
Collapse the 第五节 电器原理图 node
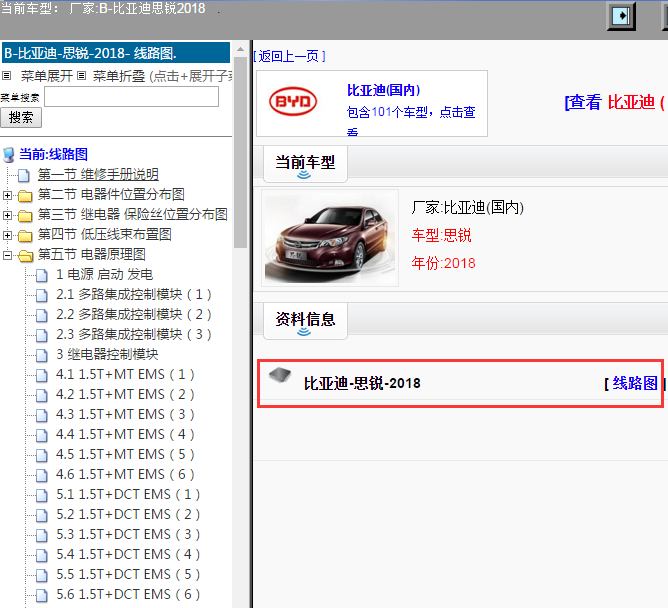[7, 255]
